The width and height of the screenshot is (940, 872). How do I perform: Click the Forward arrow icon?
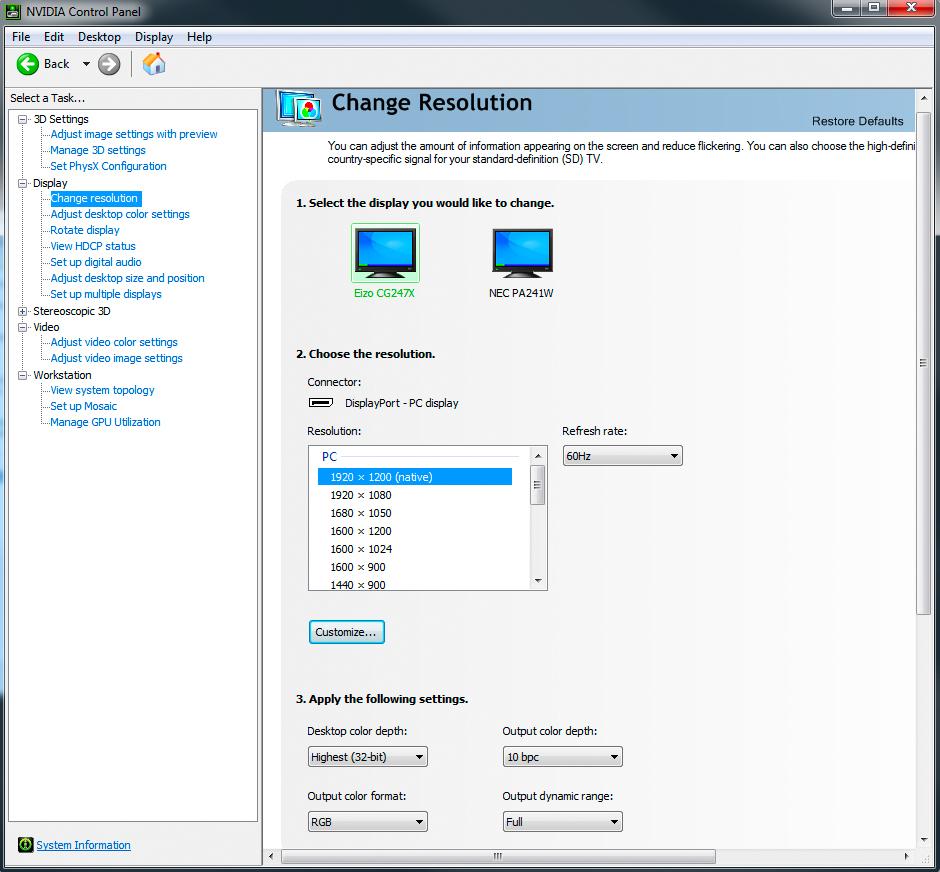[x=109, y=64]
